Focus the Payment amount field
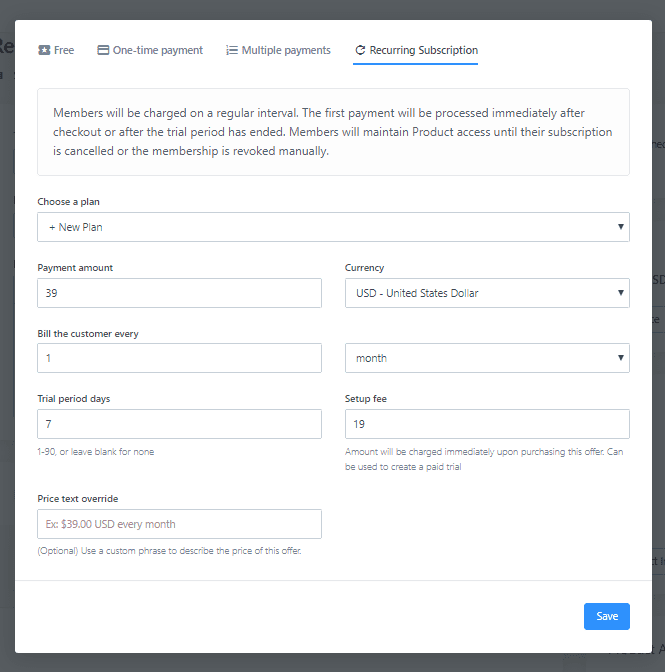This screenshot has height=672, width=665. pyautogui.click(x=179, y=293)
